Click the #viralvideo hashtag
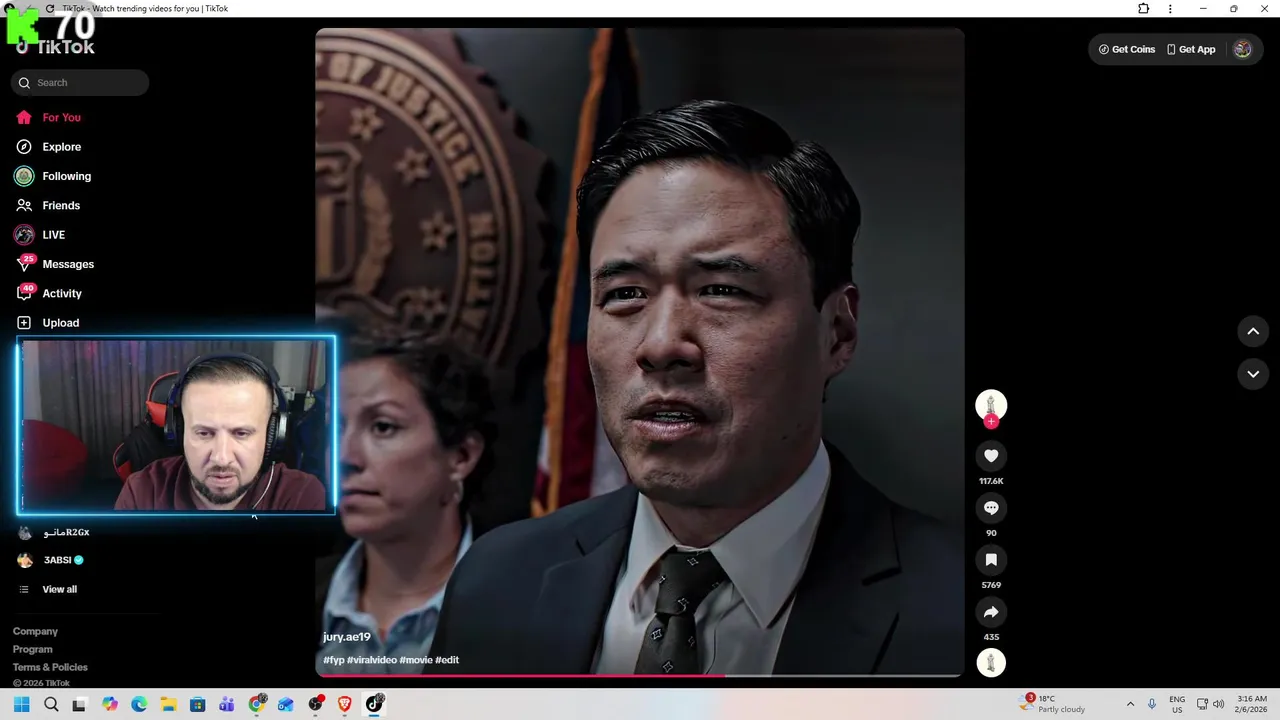This screenshot has height=720, width=1280. 371,660
